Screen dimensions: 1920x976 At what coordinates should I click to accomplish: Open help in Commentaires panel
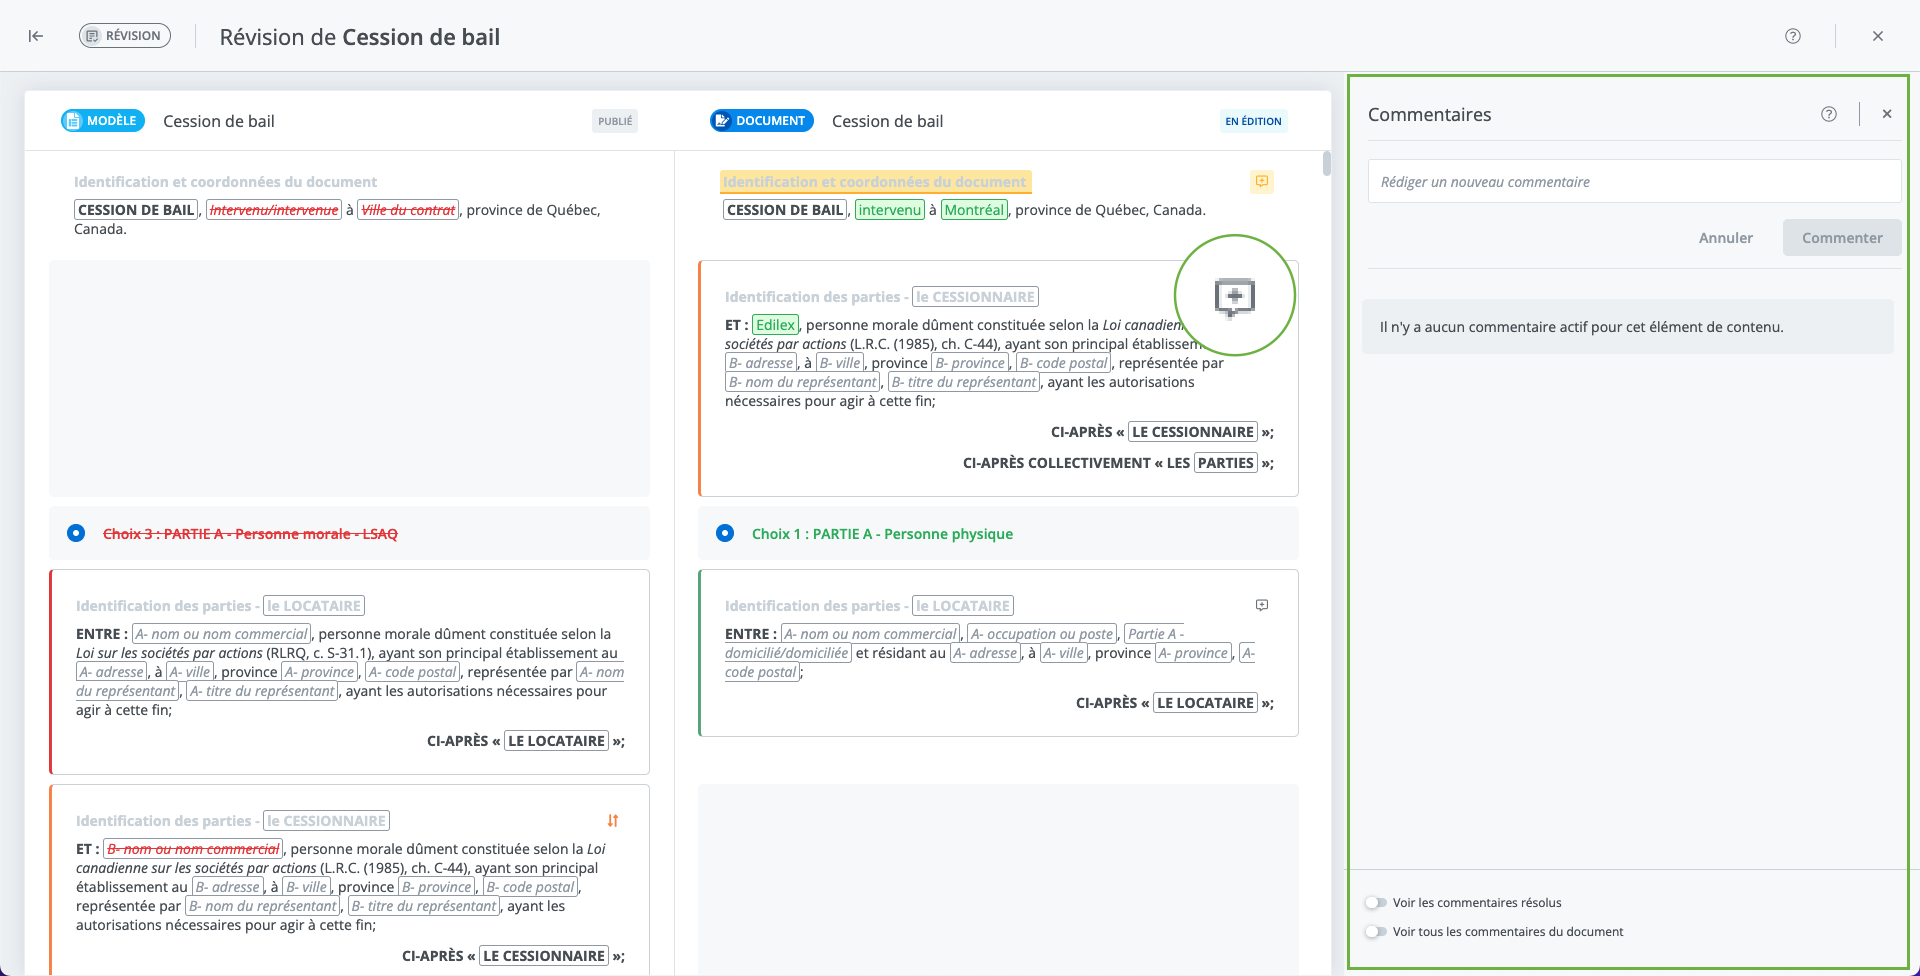coord(1829,114)
